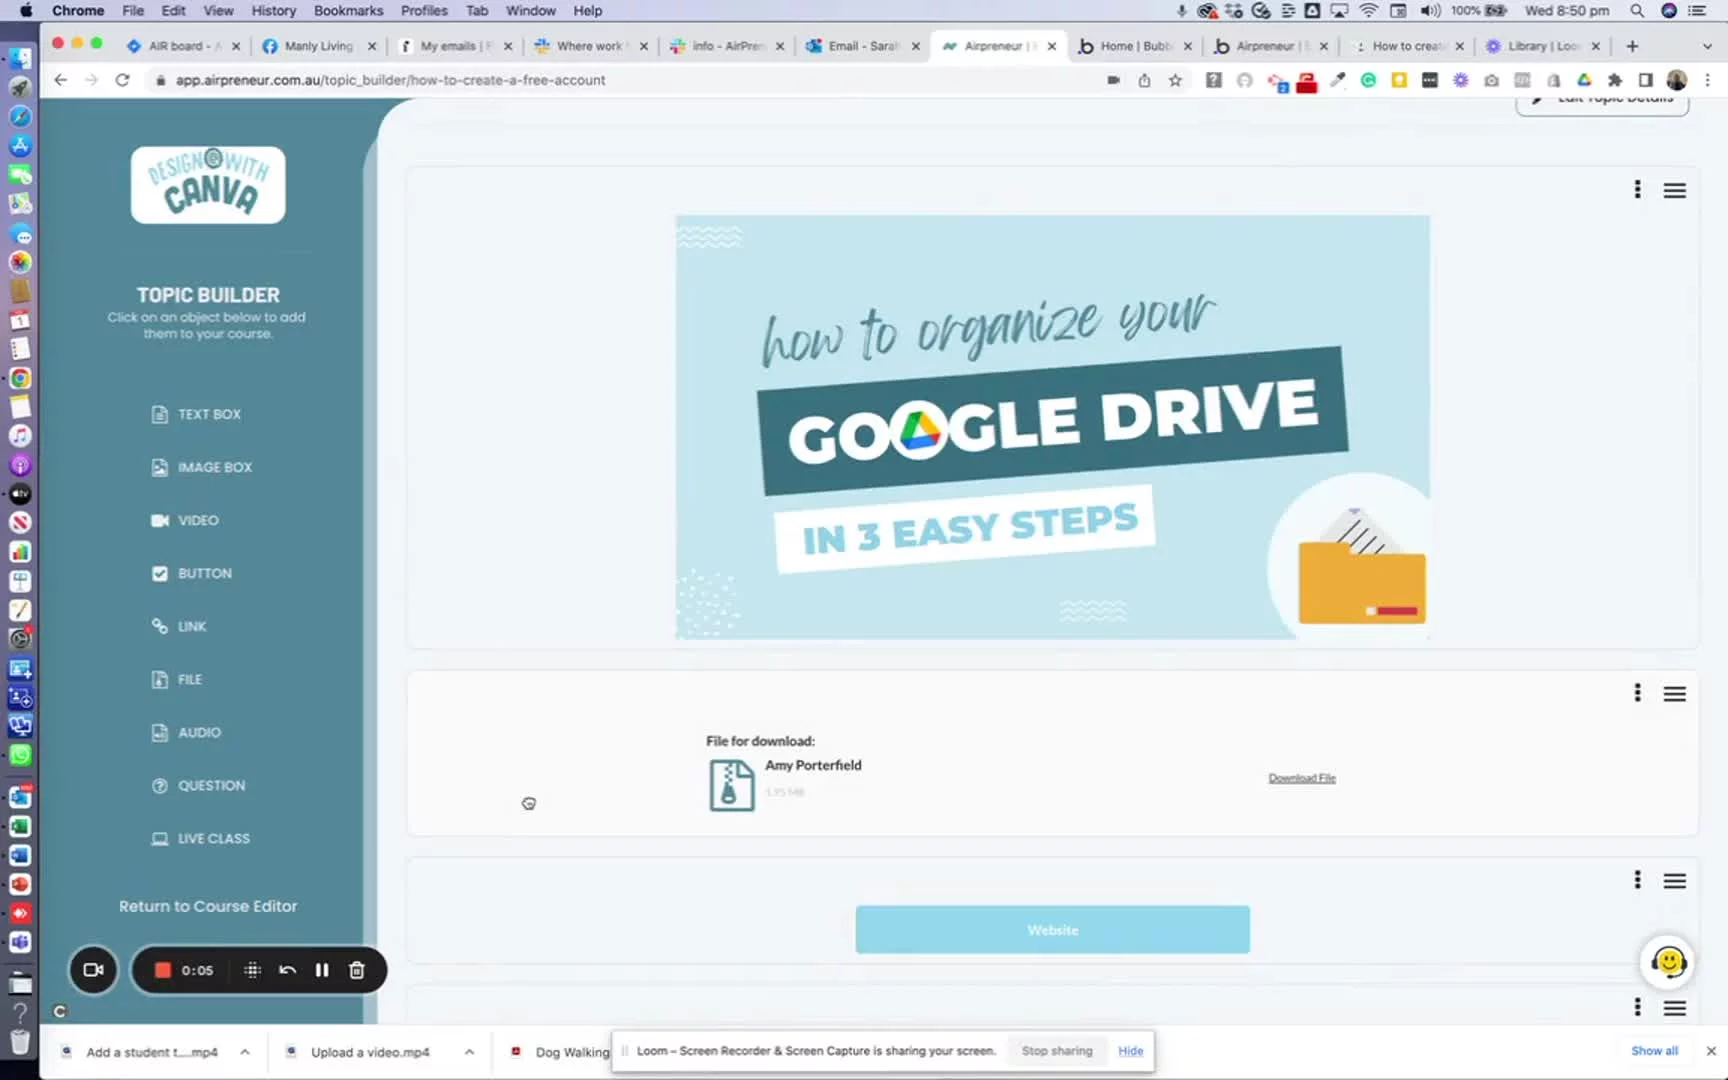The width and height of the screenshot is (1728, 1080).
Task: Add an Audio object
Action: pyautogui.click(x=186, y=732)
